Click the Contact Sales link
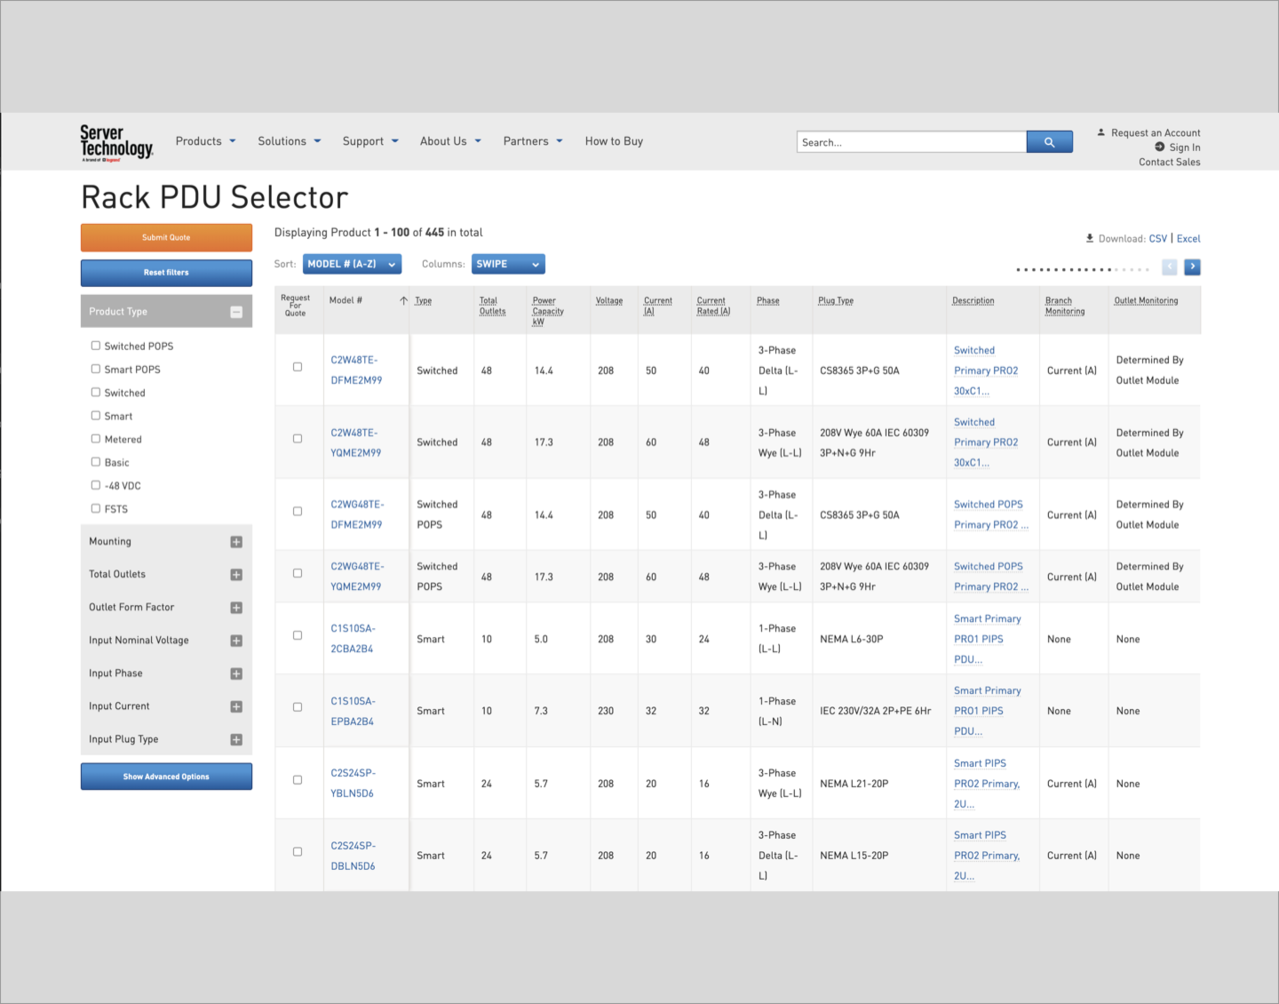This screenshot has width=1279, height=1004. 1169,162
